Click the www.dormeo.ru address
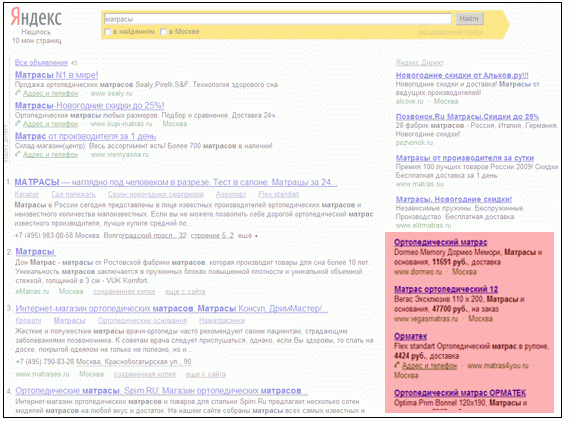The height and width of the screenshot is (421, 570). tap(418, 272)
